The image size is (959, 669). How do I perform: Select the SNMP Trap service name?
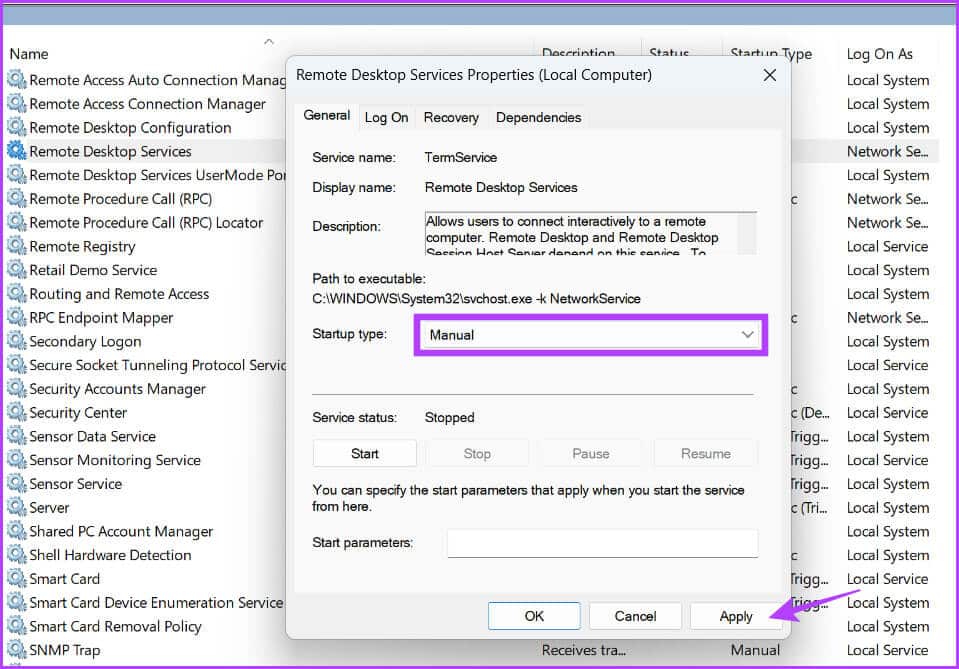(65, 650)
